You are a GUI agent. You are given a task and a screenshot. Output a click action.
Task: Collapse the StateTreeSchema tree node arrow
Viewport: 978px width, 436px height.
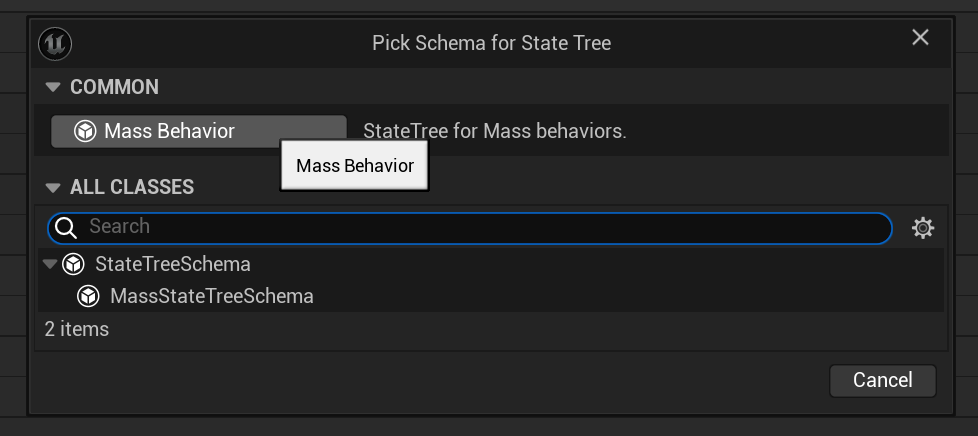pos(50,264)
